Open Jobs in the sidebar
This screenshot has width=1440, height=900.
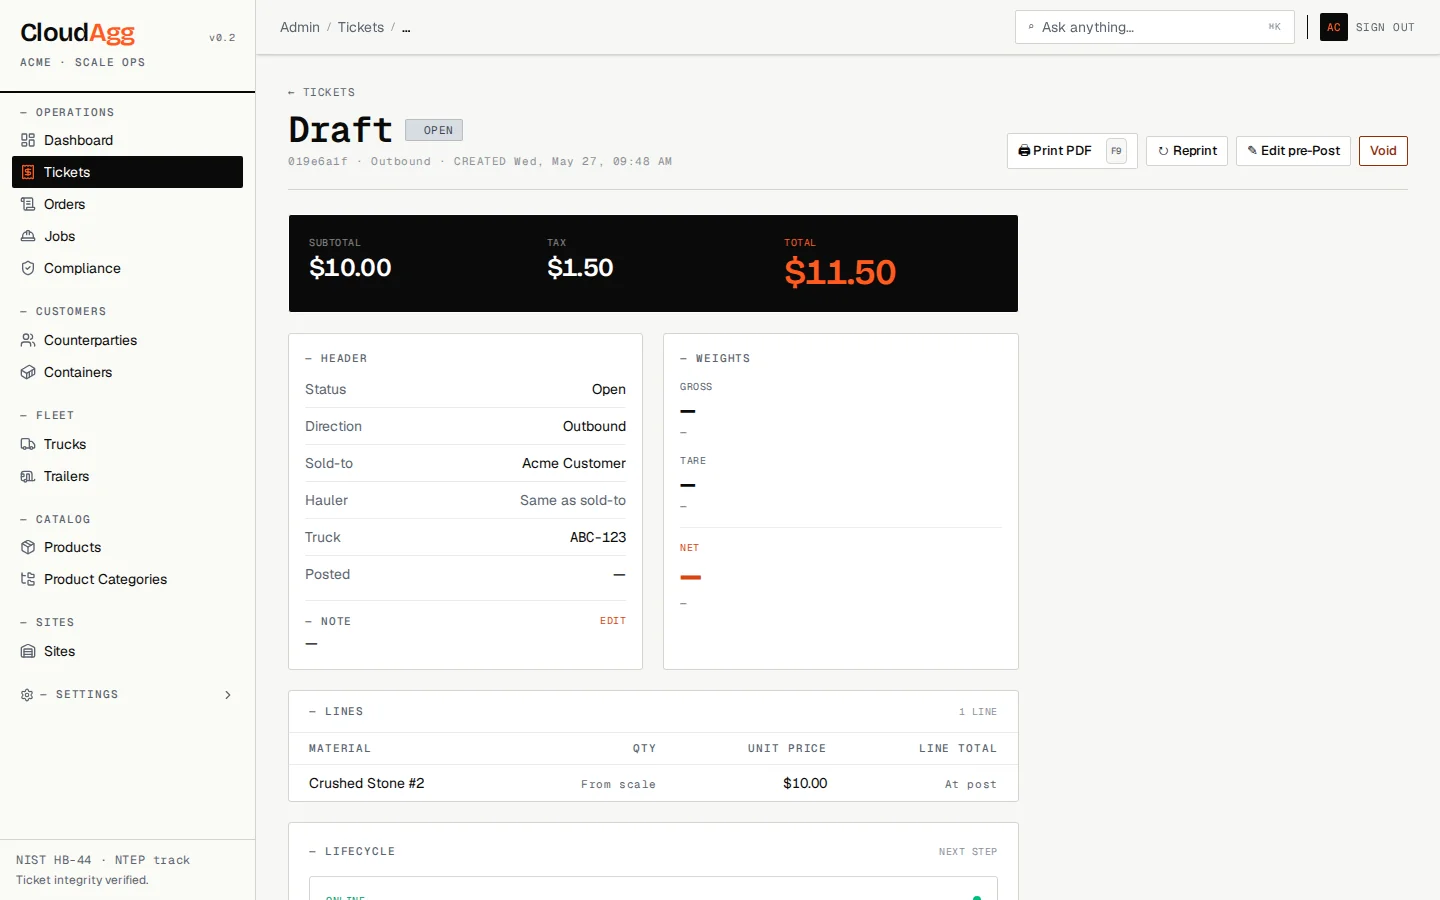pos(127,236)
